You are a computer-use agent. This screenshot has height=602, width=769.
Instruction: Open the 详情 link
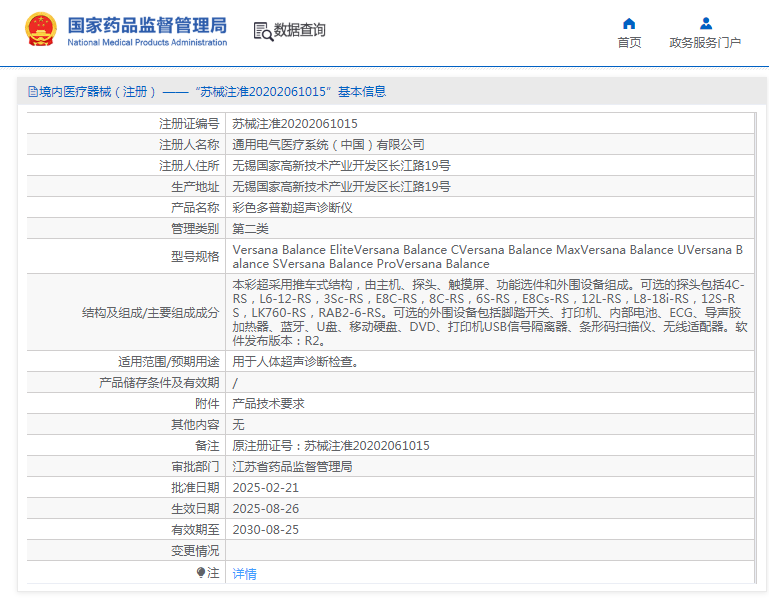point(244,574)
